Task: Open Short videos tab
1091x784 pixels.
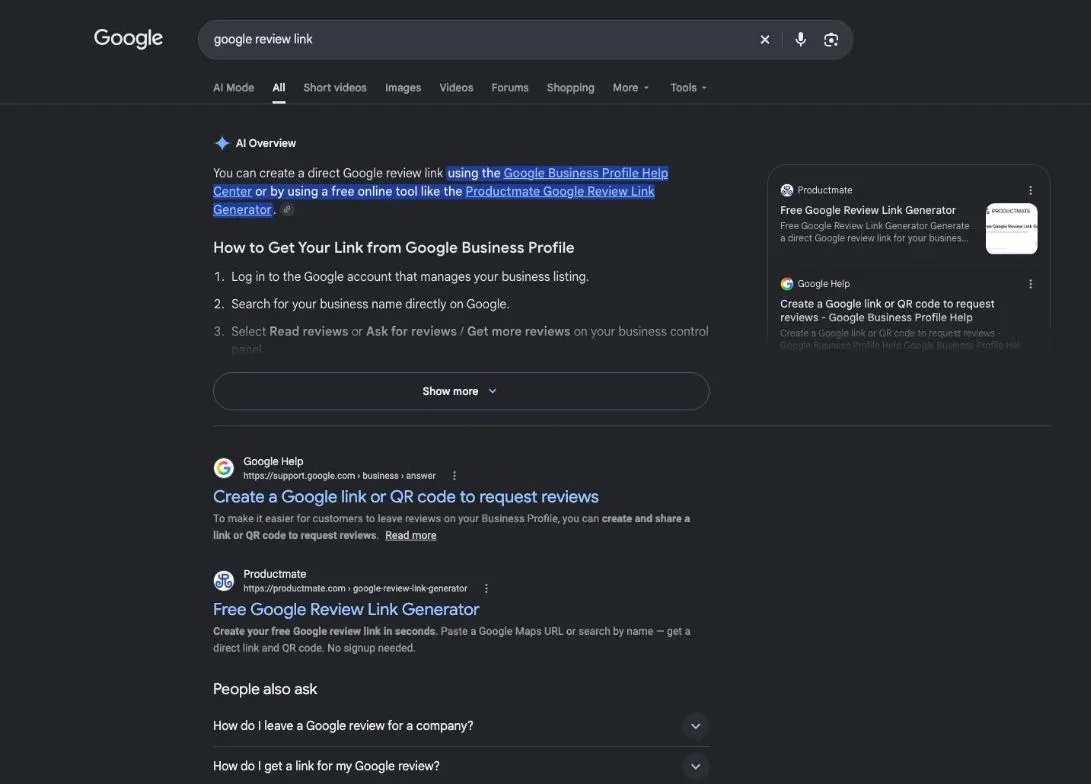Action: pos(335,88)
